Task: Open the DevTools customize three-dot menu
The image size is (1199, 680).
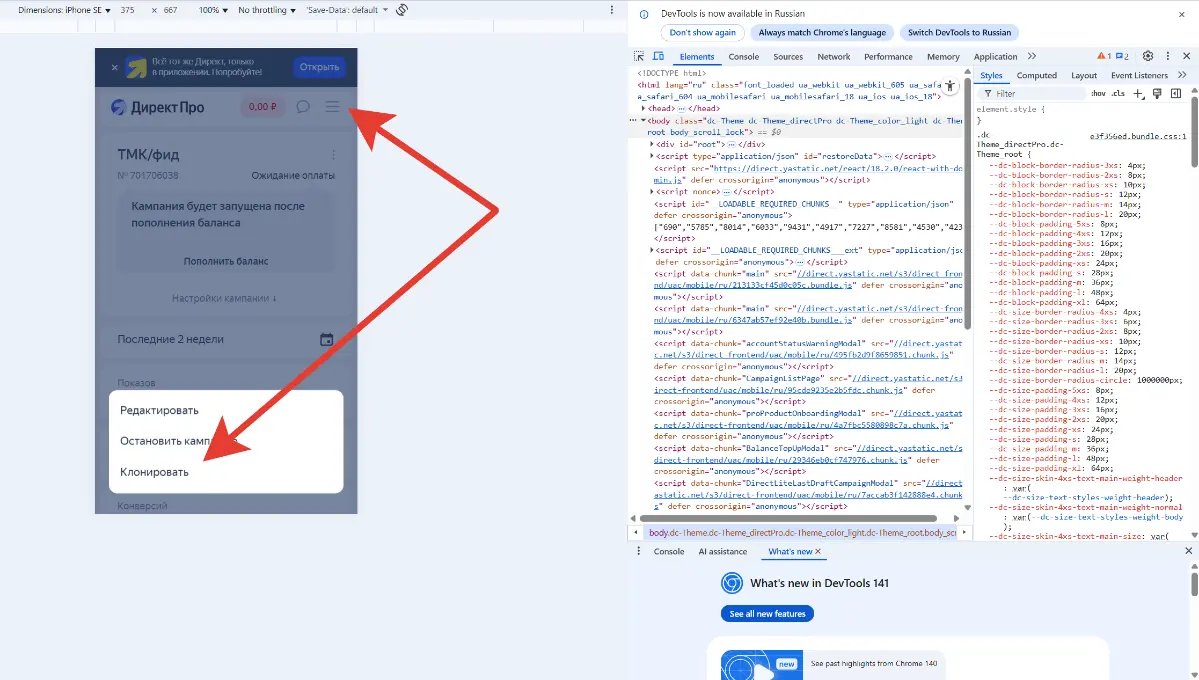Action: click(x=1168, y=56)
